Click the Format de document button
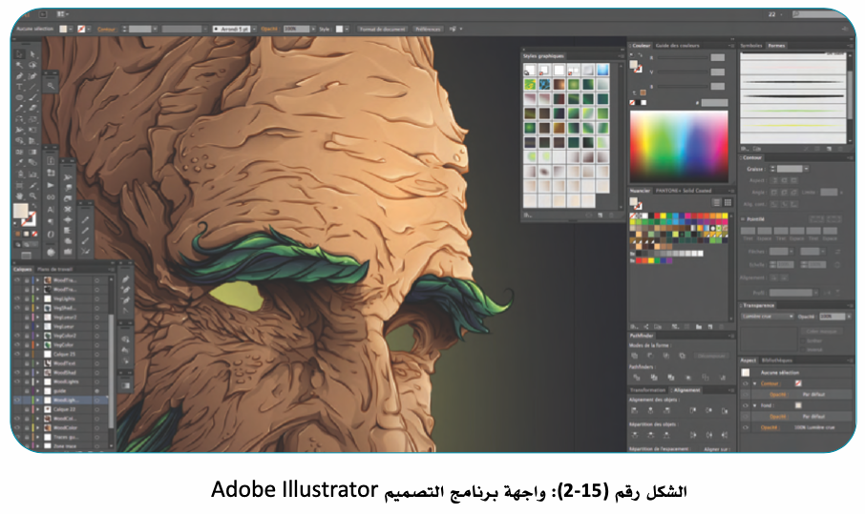The image size is (866, 514). point(382,29)
